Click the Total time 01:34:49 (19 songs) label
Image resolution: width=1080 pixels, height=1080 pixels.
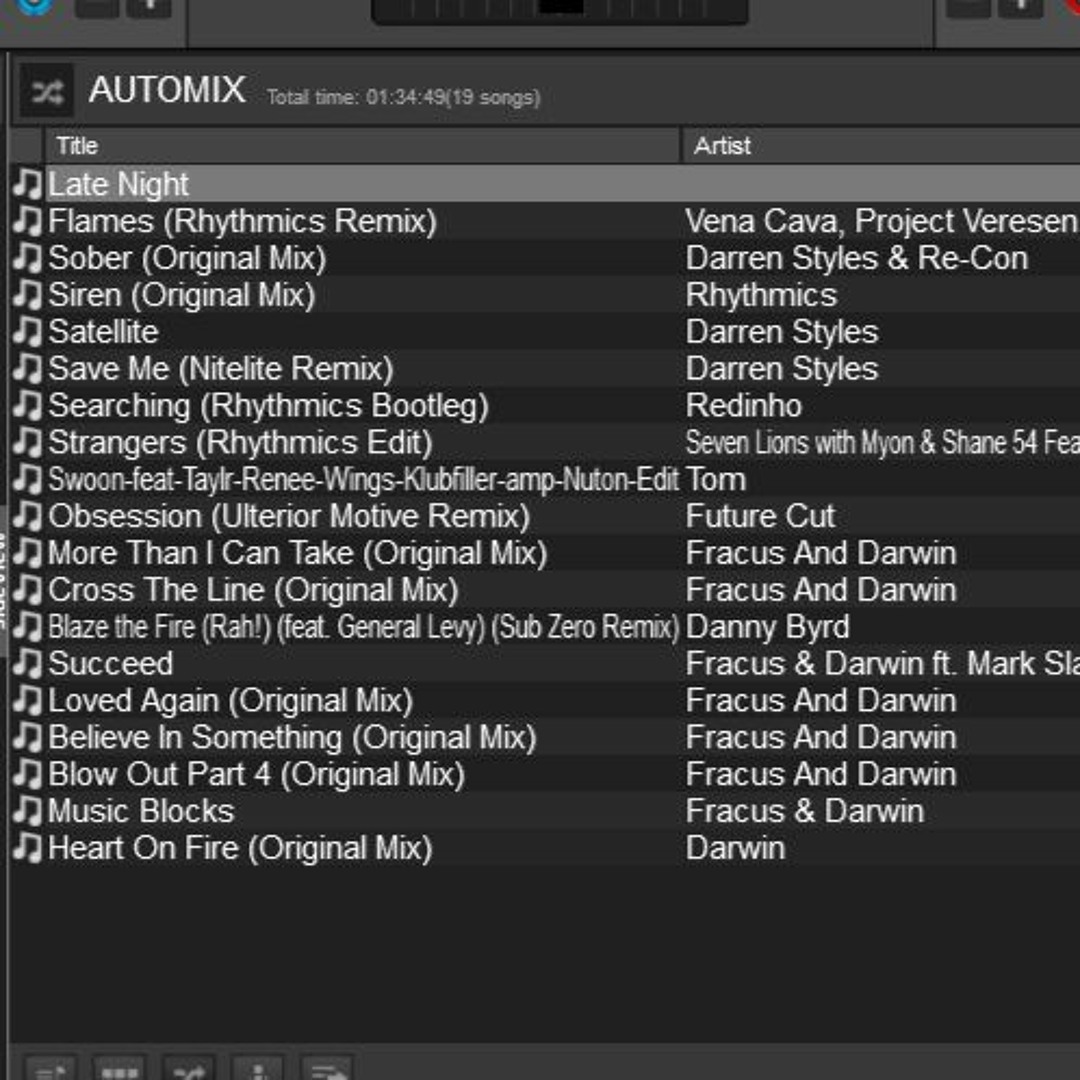click(x=404, y=97)
